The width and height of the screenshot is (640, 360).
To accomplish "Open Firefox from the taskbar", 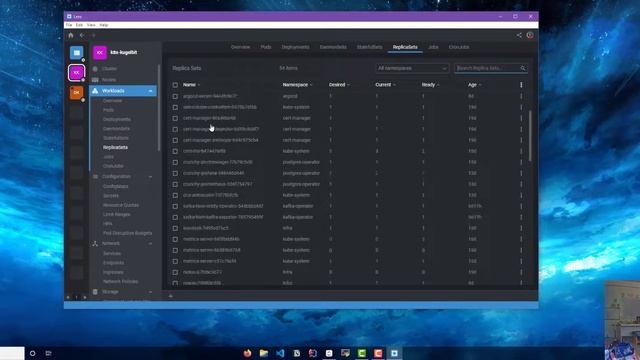I will [247, 353].
